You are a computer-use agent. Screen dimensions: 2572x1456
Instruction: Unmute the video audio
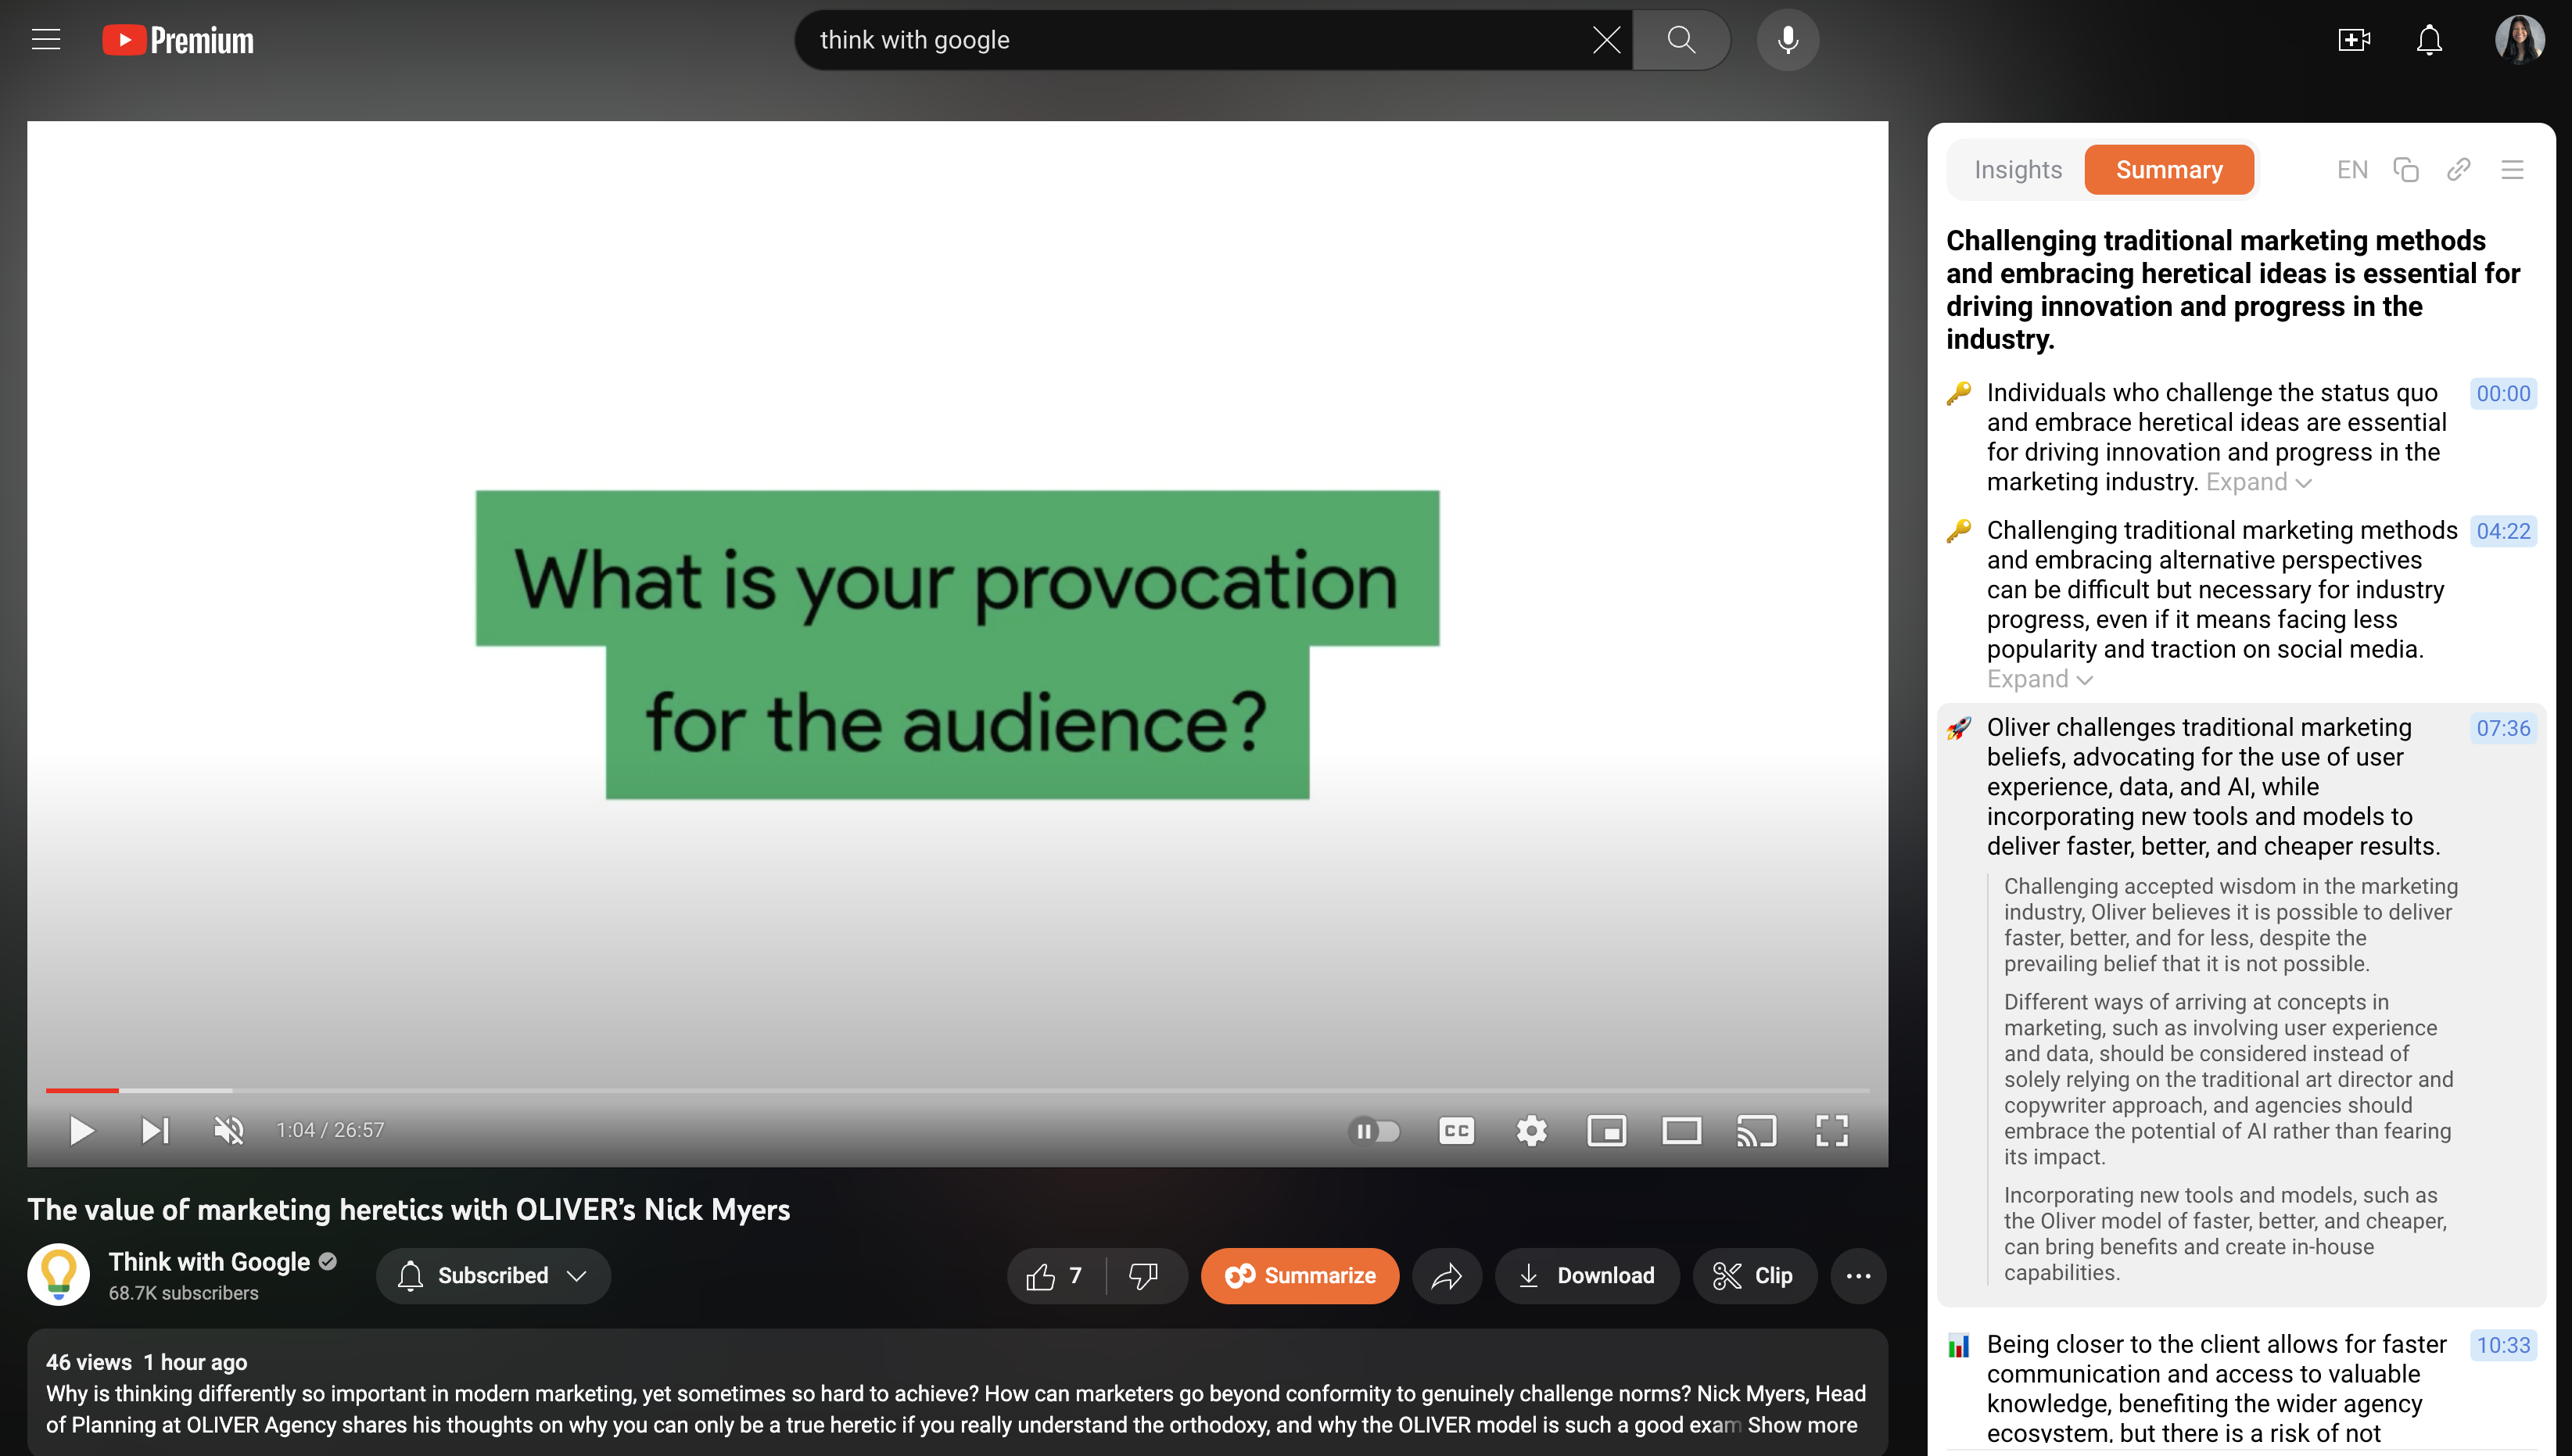[229, 1131]
